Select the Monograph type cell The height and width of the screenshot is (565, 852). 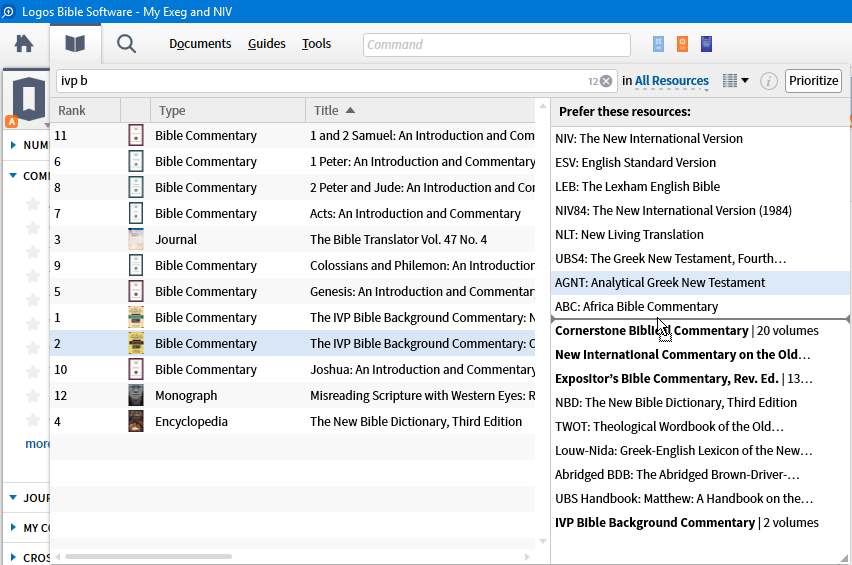(x=186, y=396)
